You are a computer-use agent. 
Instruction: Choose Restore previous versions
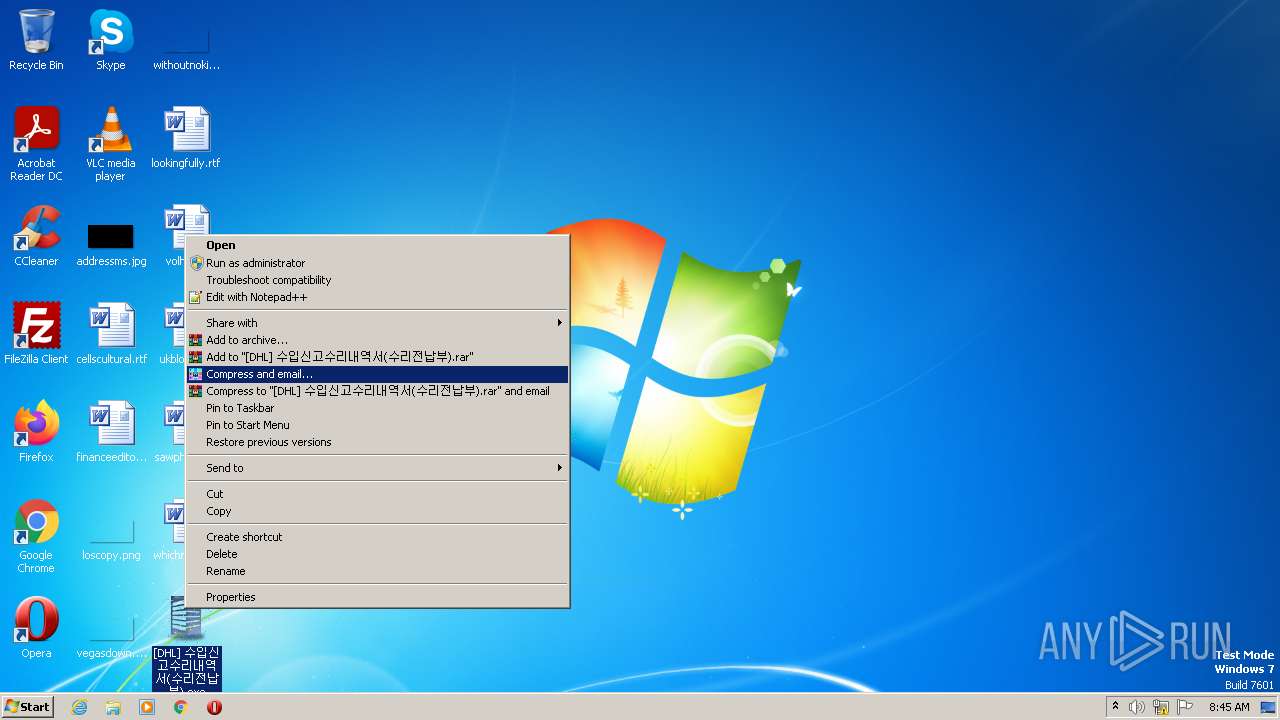click(x=378, y=442)
